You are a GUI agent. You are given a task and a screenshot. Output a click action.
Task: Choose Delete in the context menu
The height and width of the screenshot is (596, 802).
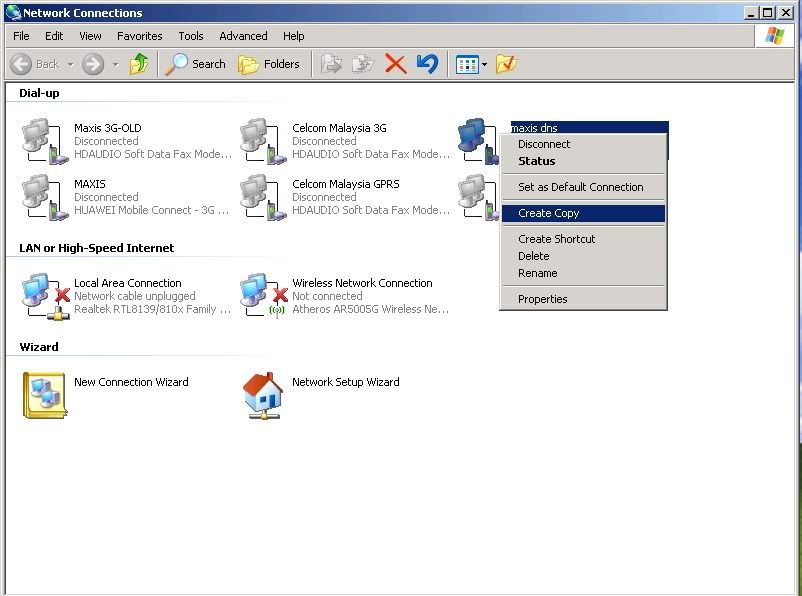(x=583, y=256)
